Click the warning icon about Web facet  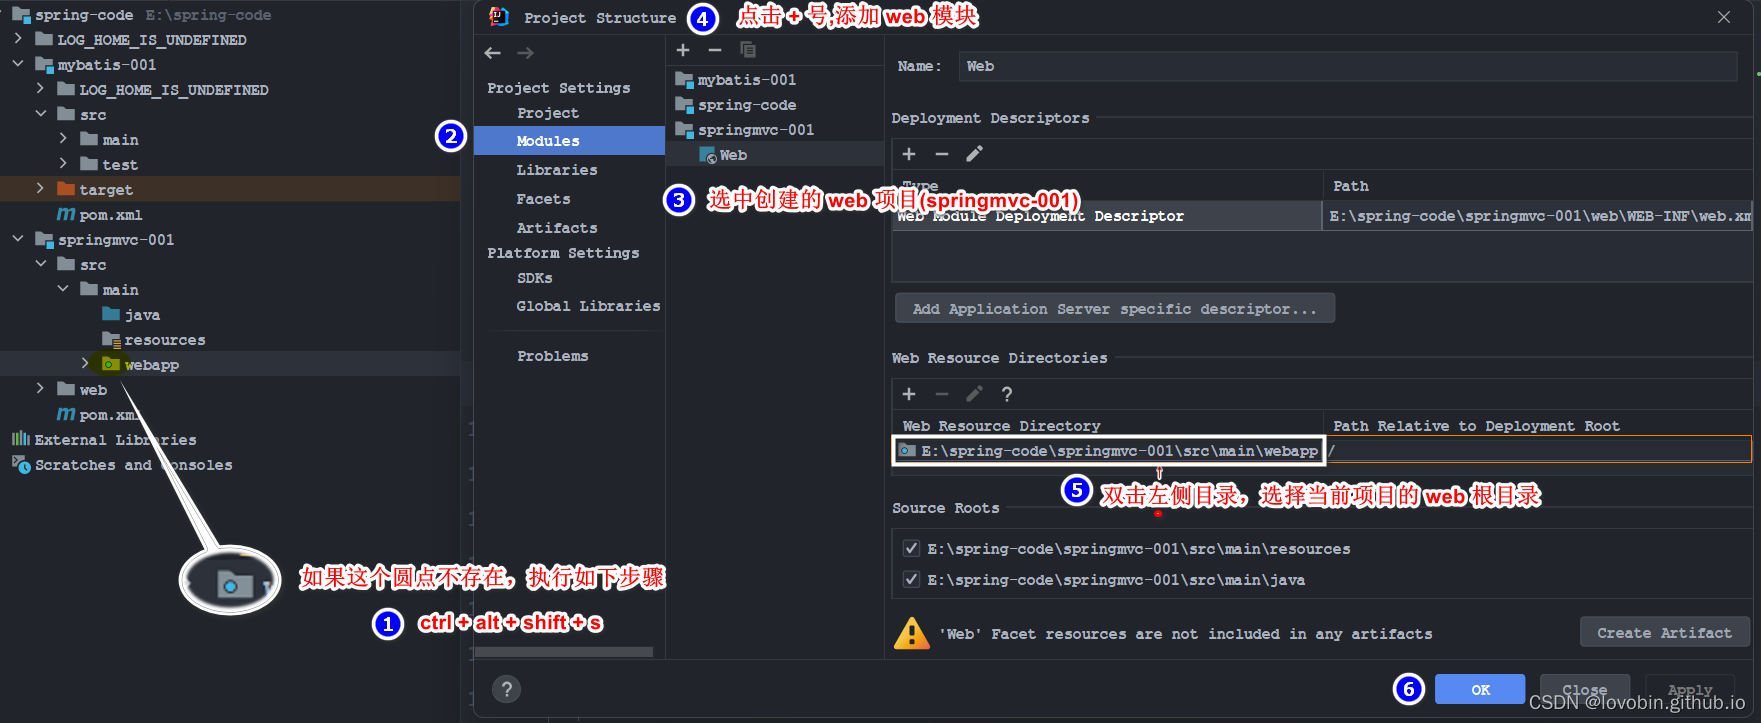click(911, 633)
